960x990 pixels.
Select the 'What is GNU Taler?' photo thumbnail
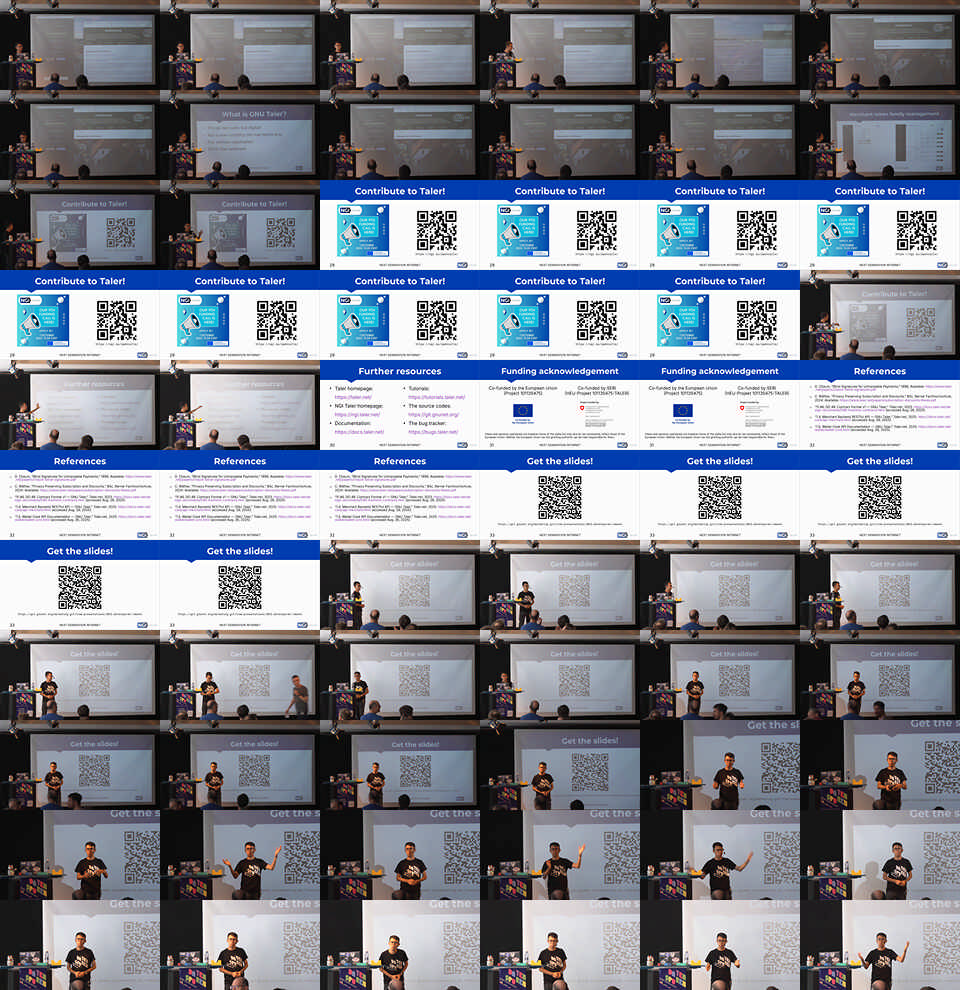point(240,135)
